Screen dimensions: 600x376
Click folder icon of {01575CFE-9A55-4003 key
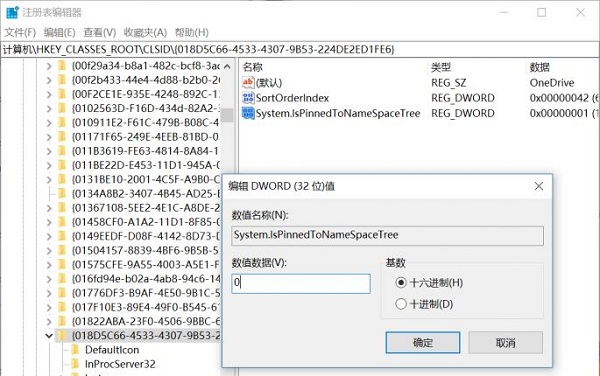pos(62,265)
